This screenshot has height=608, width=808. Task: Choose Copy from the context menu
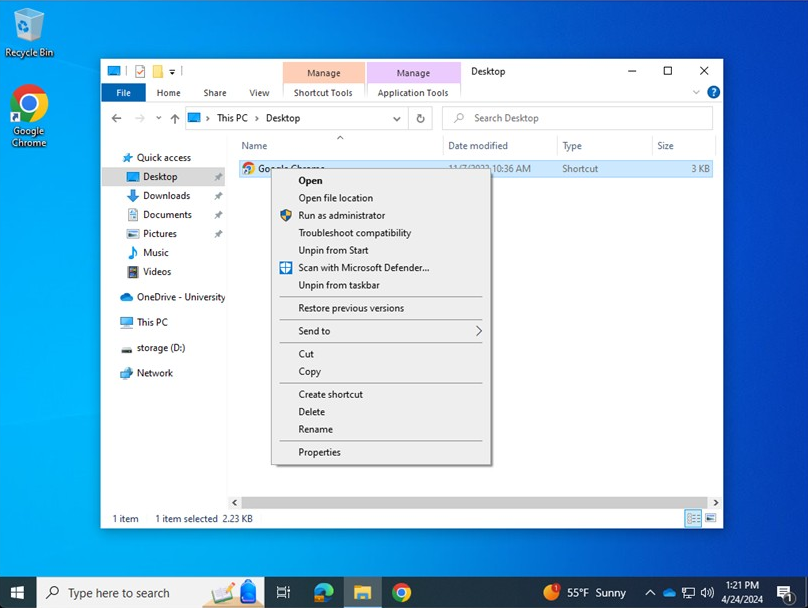point(381,371)
